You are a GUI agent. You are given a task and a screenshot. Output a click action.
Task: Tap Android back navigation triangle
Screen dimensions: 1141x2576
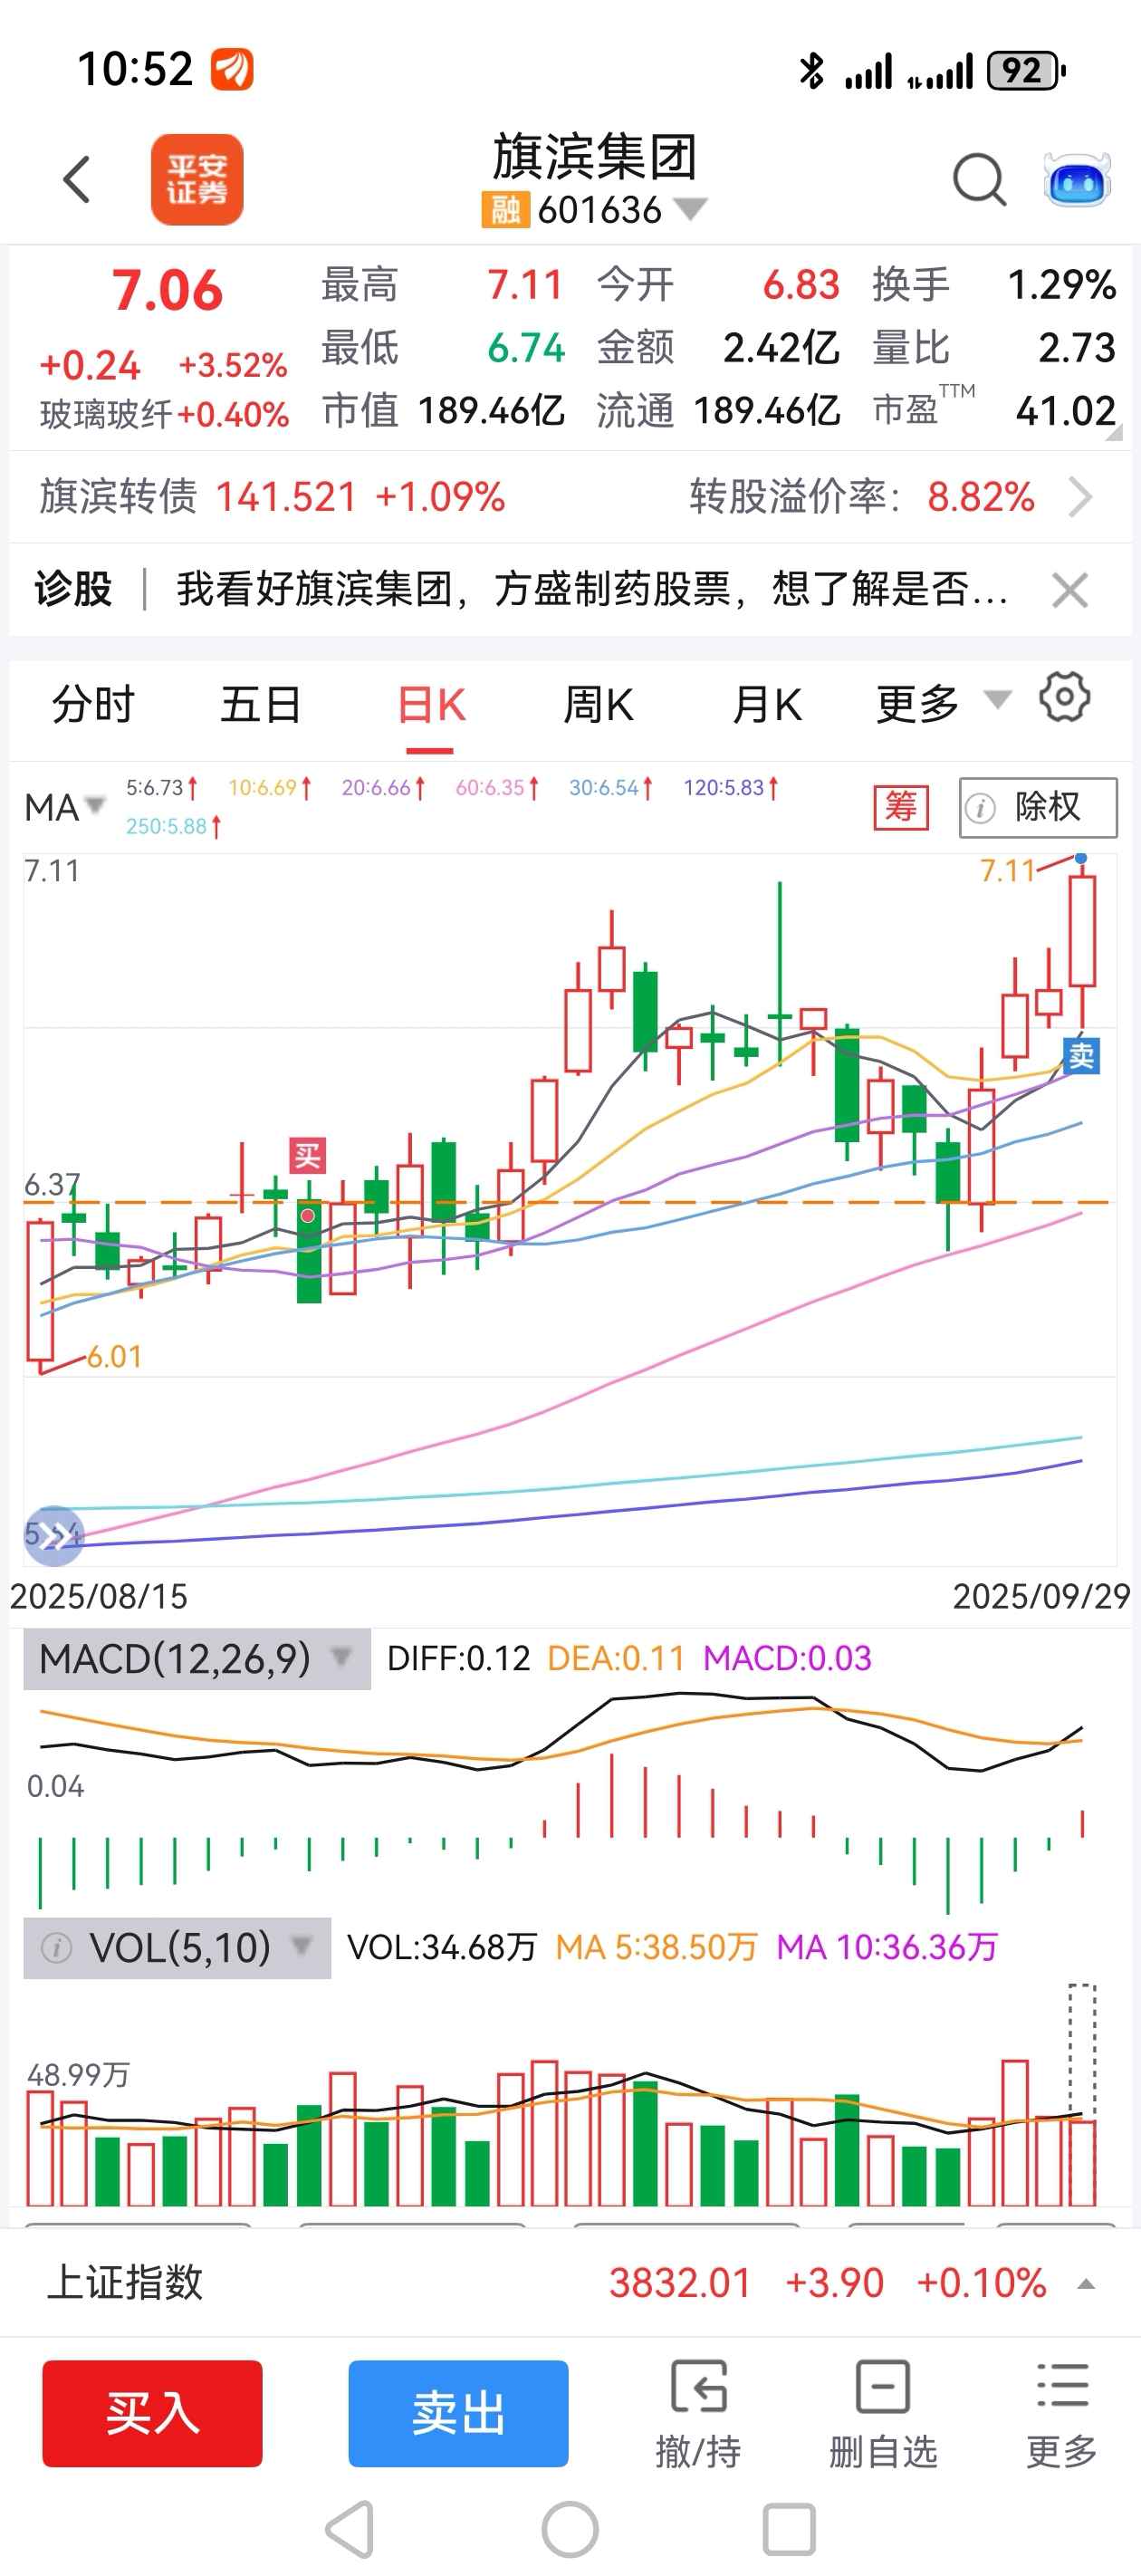point(351,2530)
